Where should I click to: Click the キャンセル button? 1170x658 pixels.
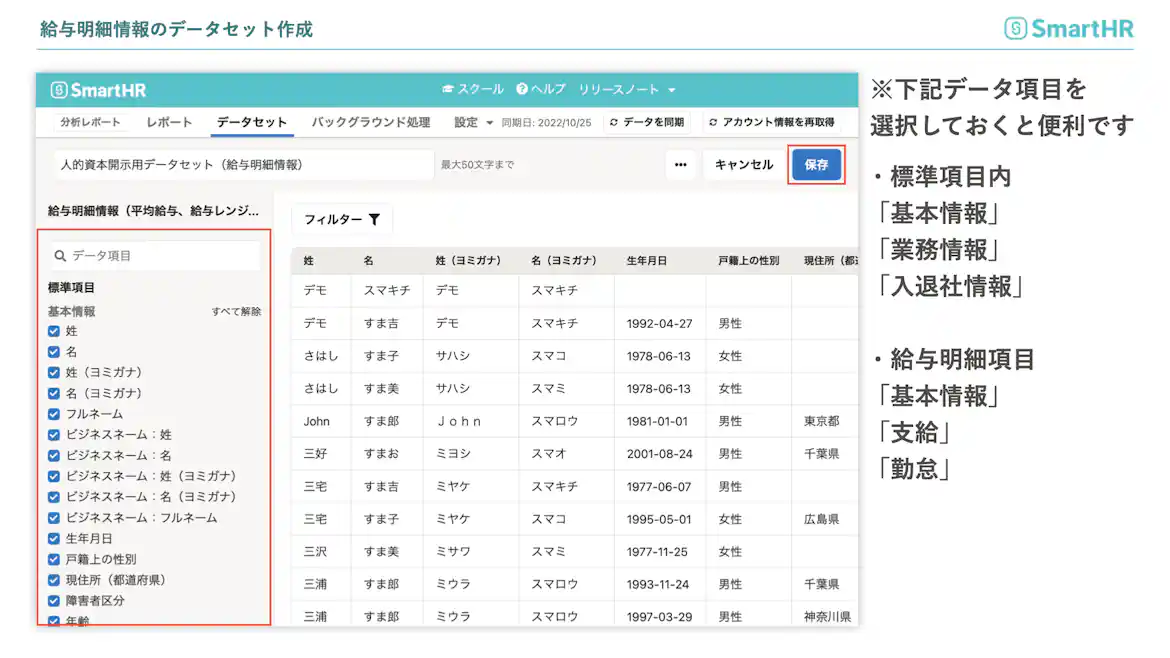pos(745,164)
